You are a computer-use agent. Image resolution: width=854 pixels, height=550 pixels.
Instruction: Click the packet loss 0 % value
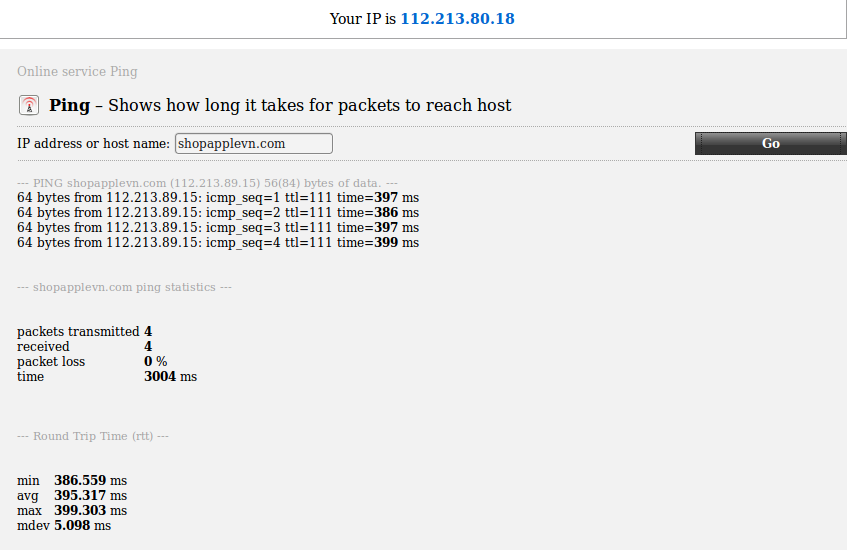[x=156, y=362]
